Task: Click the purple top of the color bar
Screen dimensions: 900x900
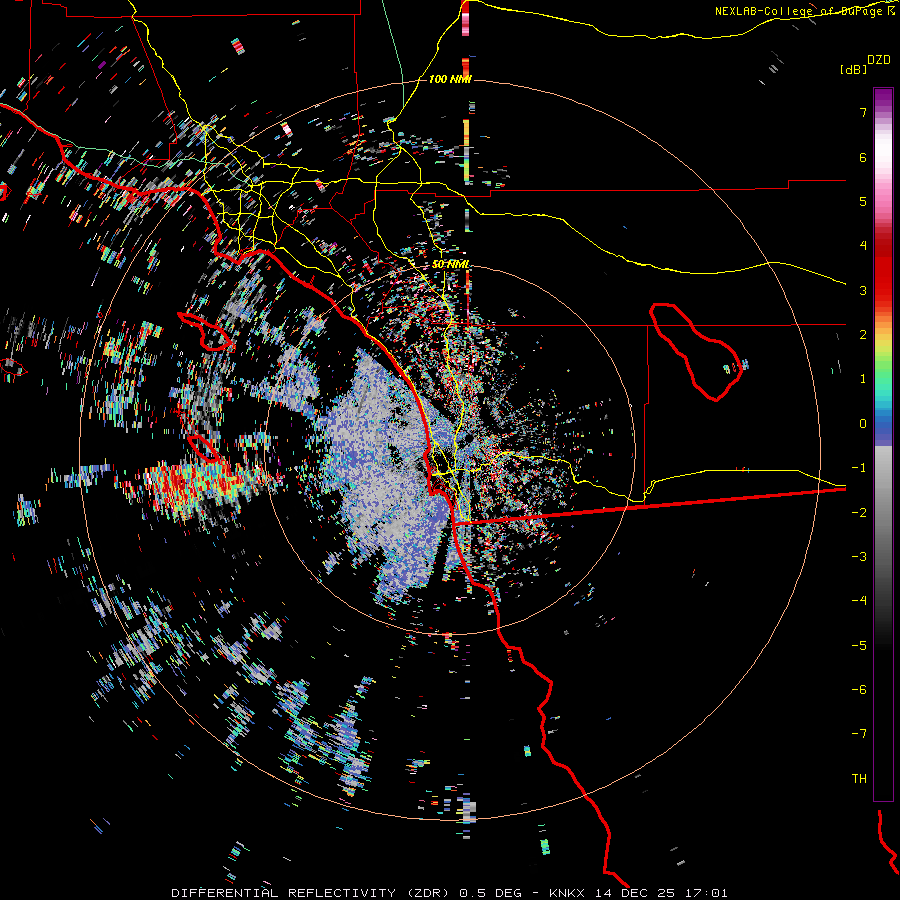Action: [x=883, y=98]
